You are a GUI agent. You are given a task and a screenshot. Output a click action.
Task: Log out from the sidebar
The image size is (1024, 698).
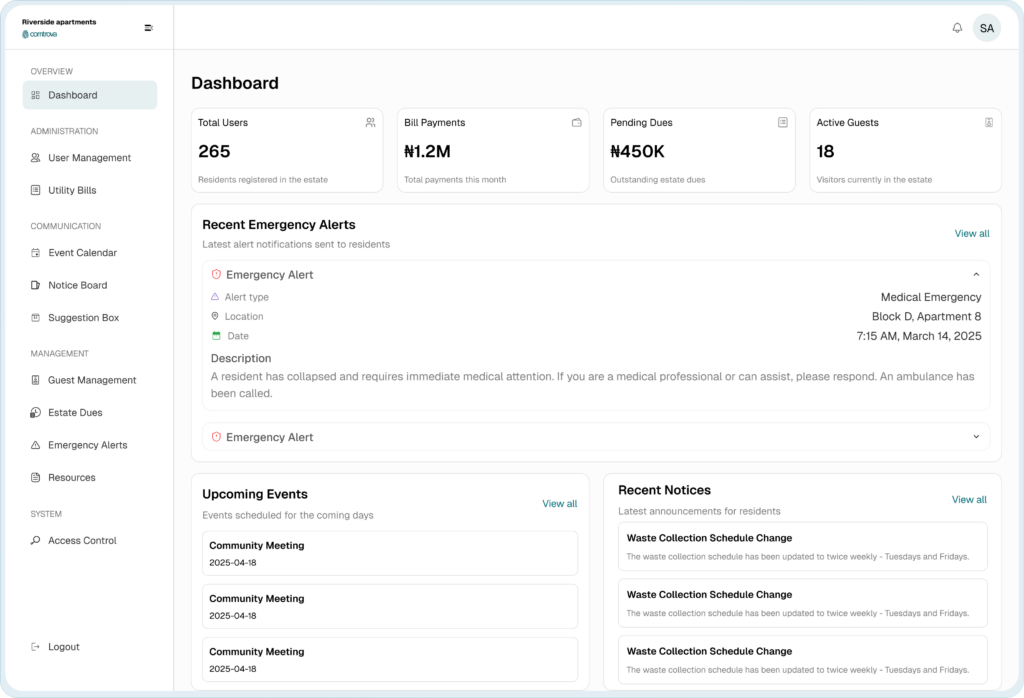coord(63,647)
